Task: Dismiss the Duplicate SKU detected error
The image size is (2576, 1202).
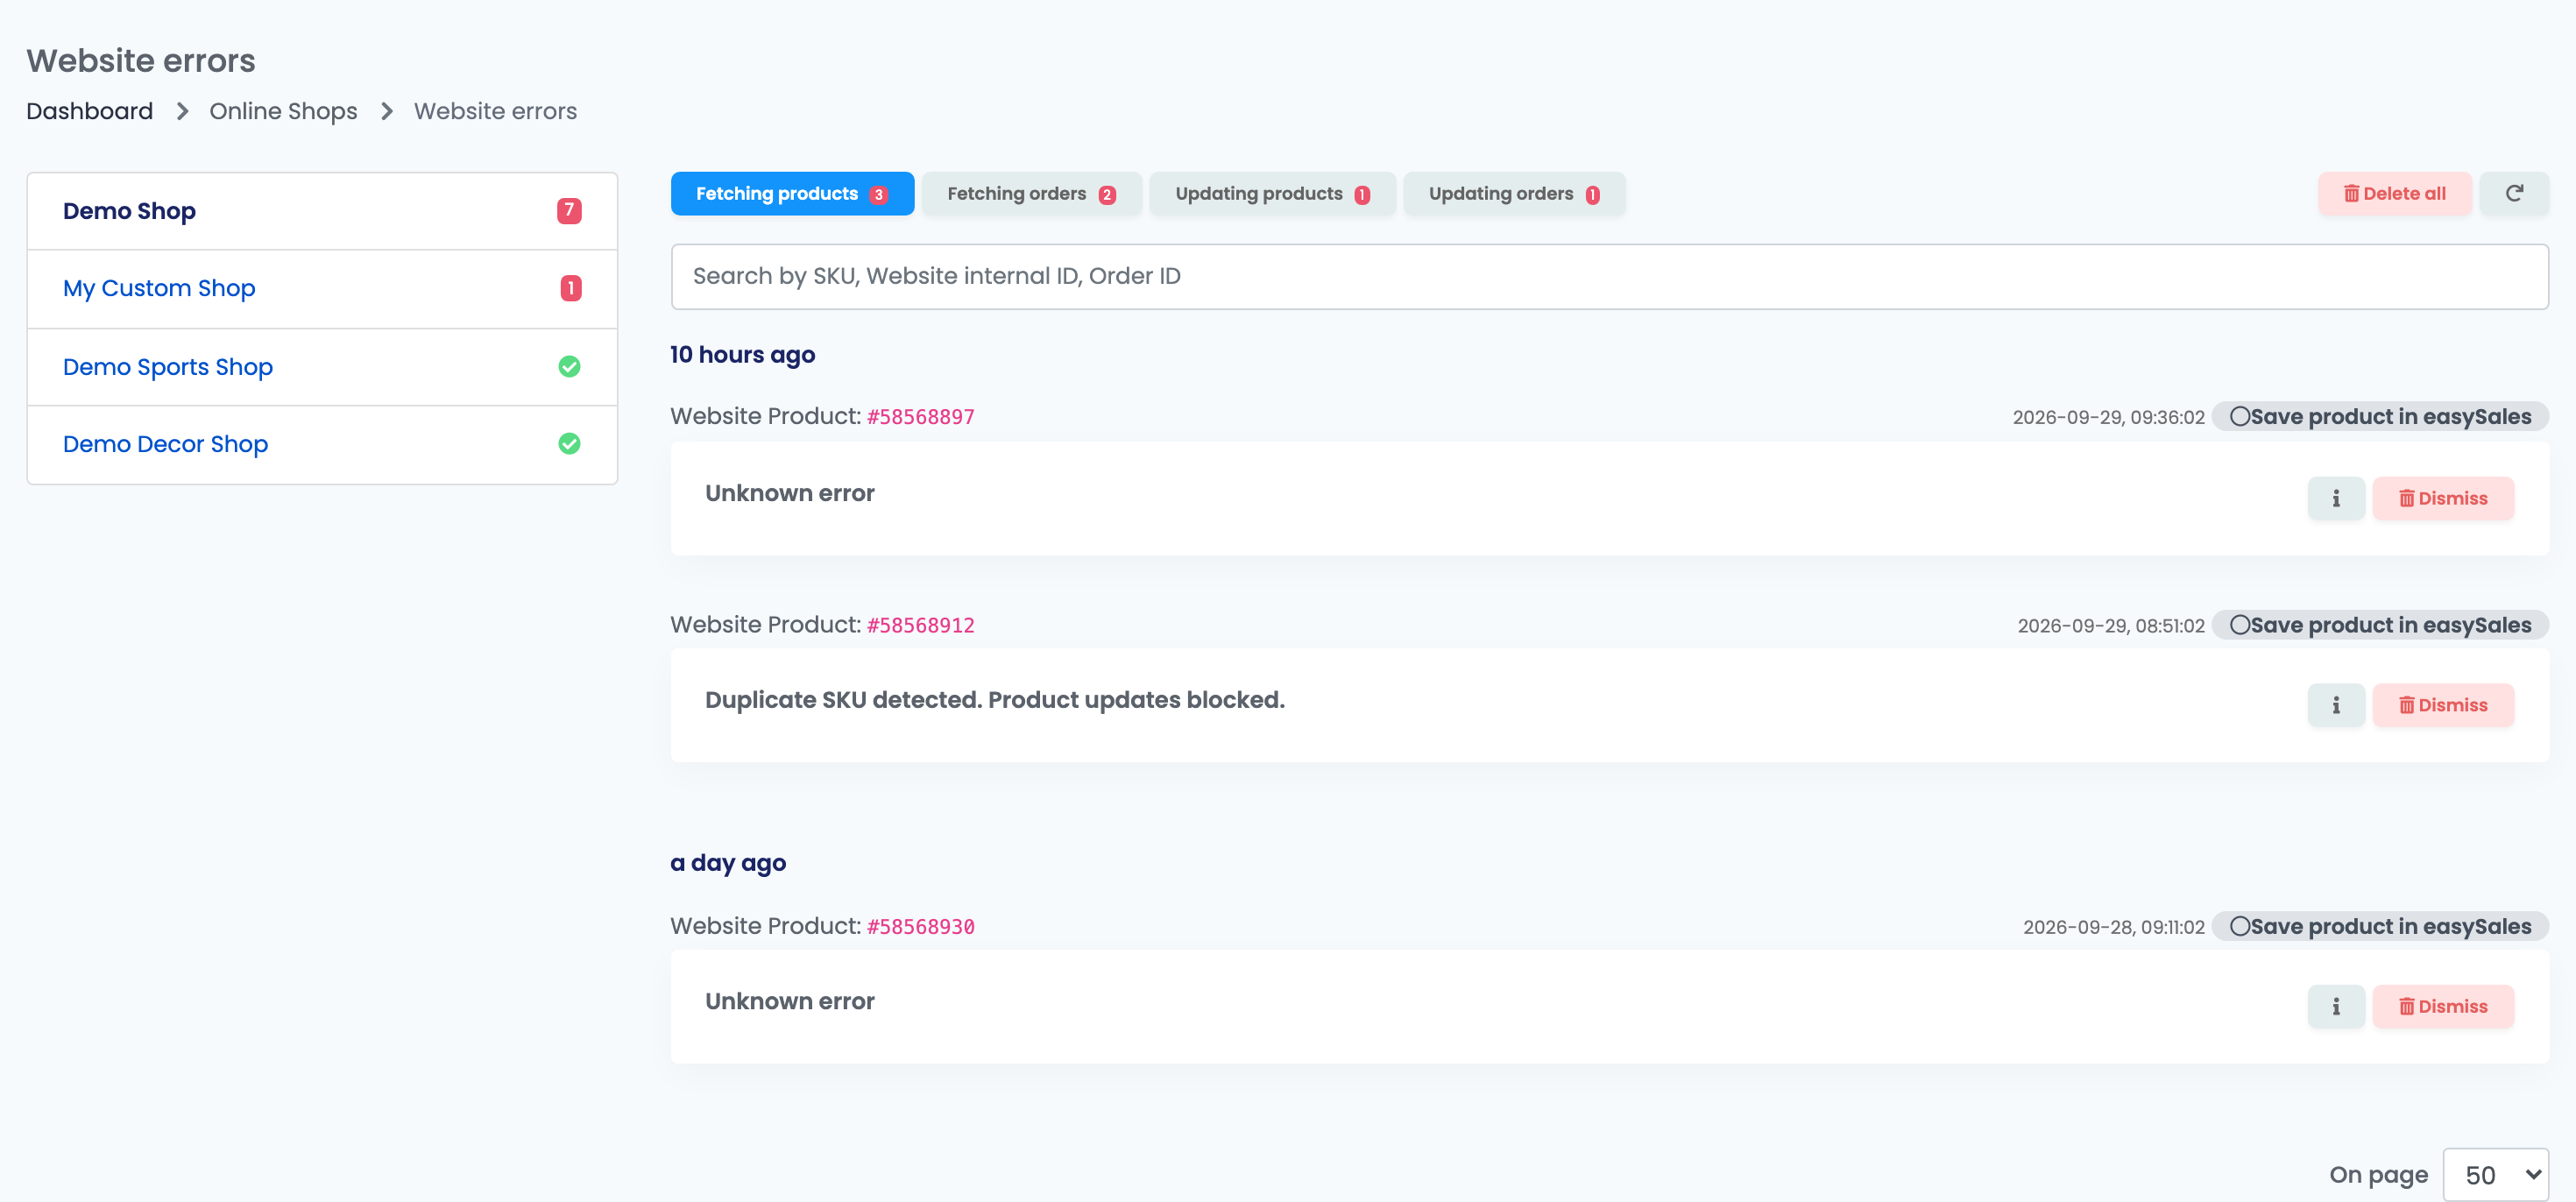Action: coord(2443,705)
